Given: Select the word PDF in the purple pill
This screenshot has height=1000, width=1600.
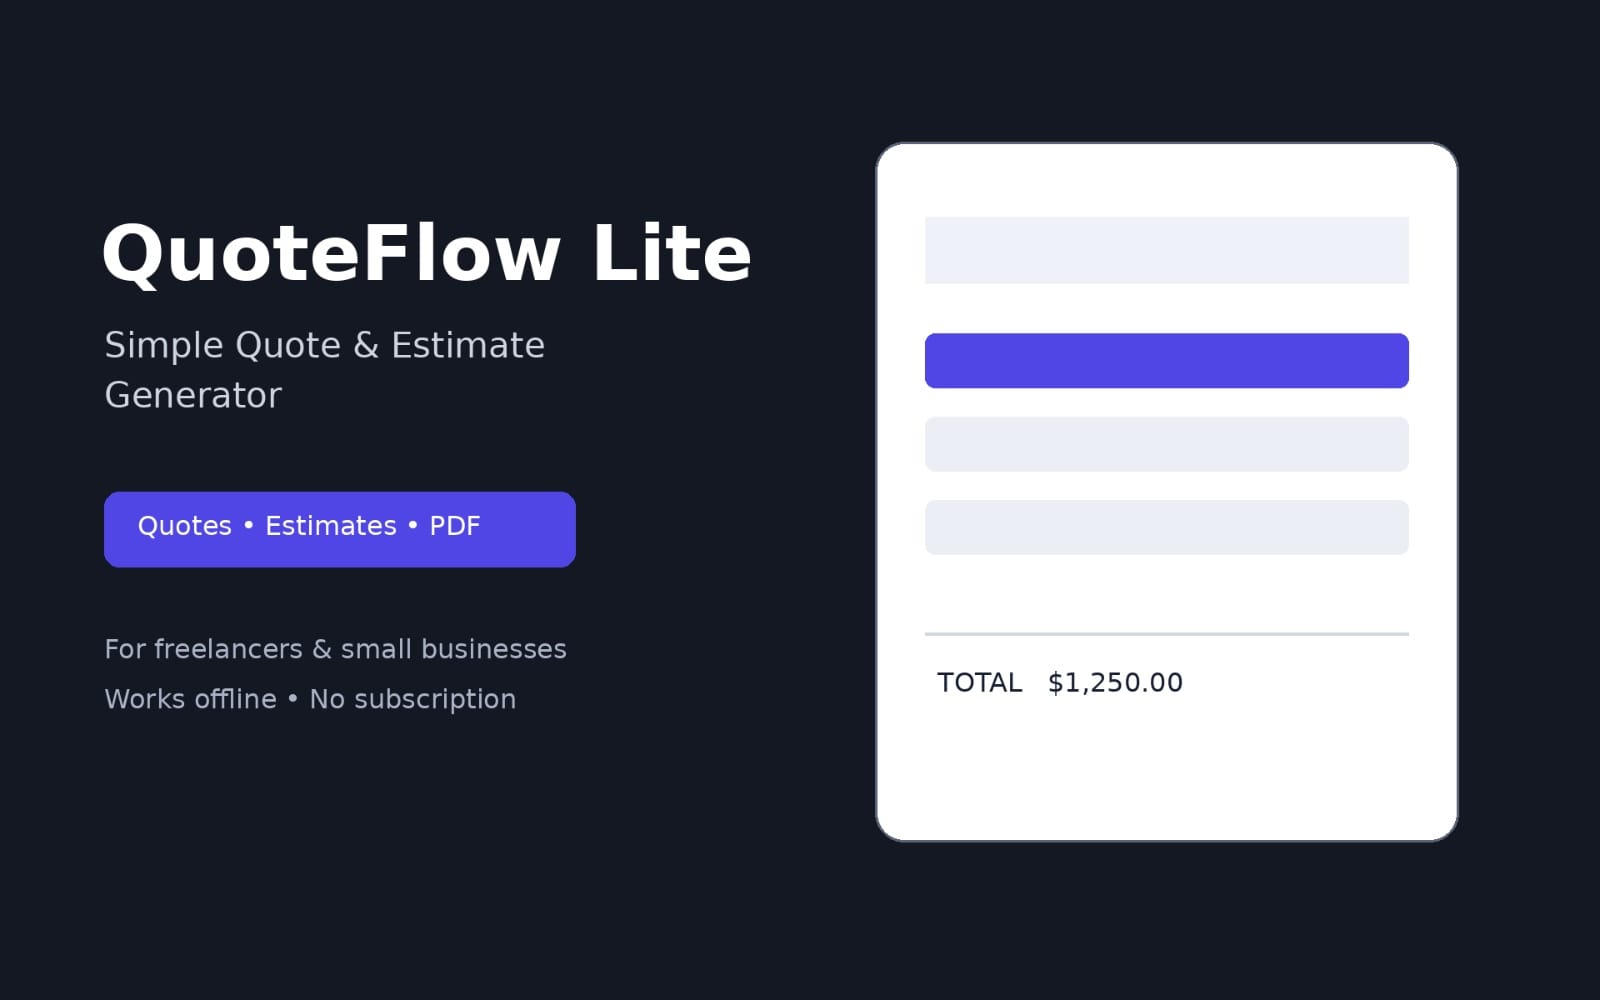Looking at the screenshot, I should [x=455, y=526].
